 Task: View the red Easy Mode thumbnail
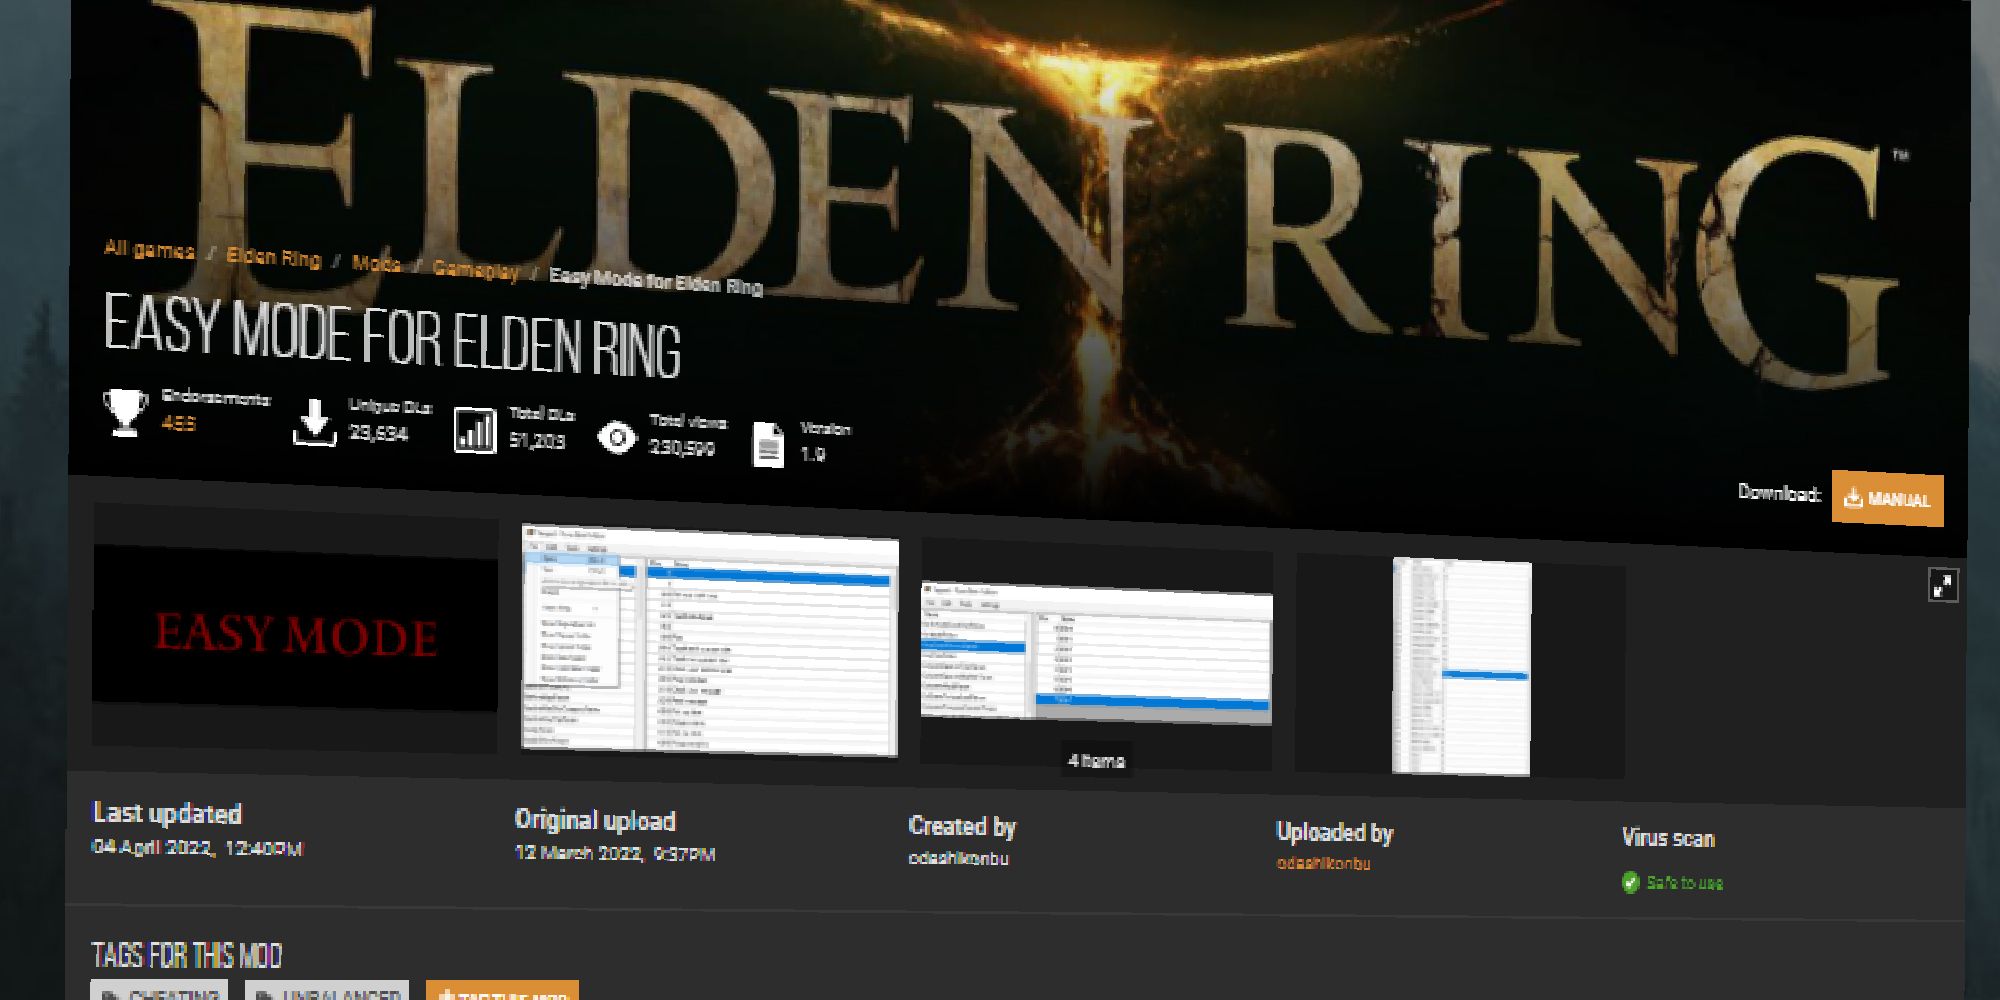(x=295, y=632)
